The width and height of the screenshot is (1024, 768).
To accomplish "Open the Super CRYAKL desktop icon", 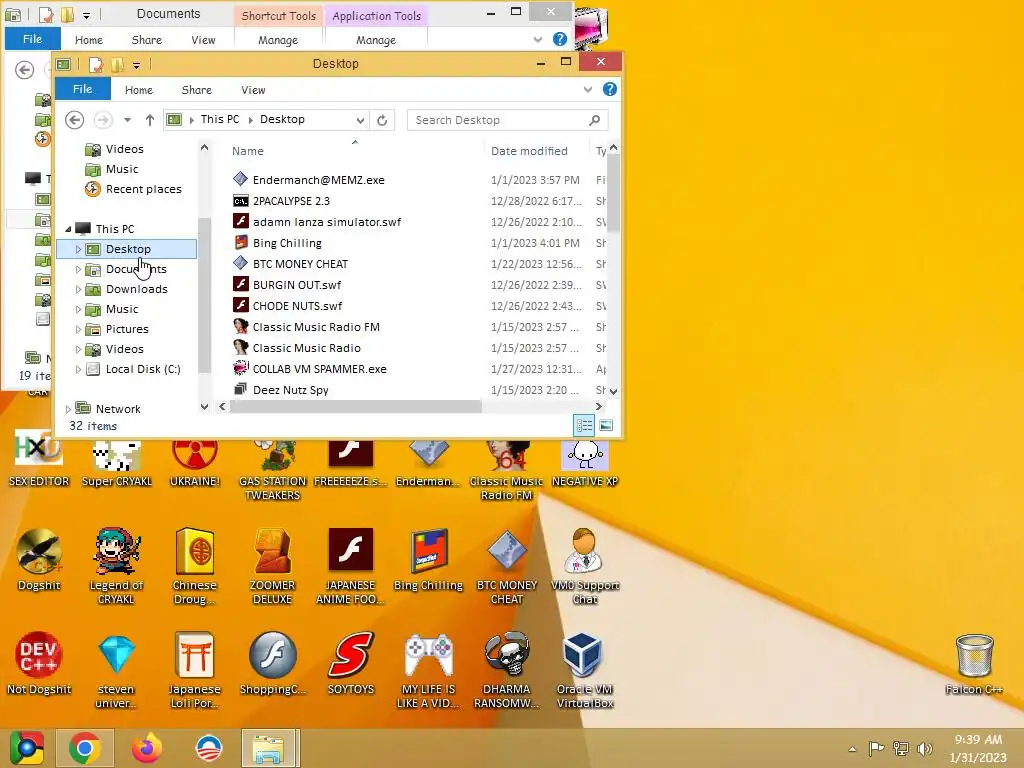I will [116, 460].
